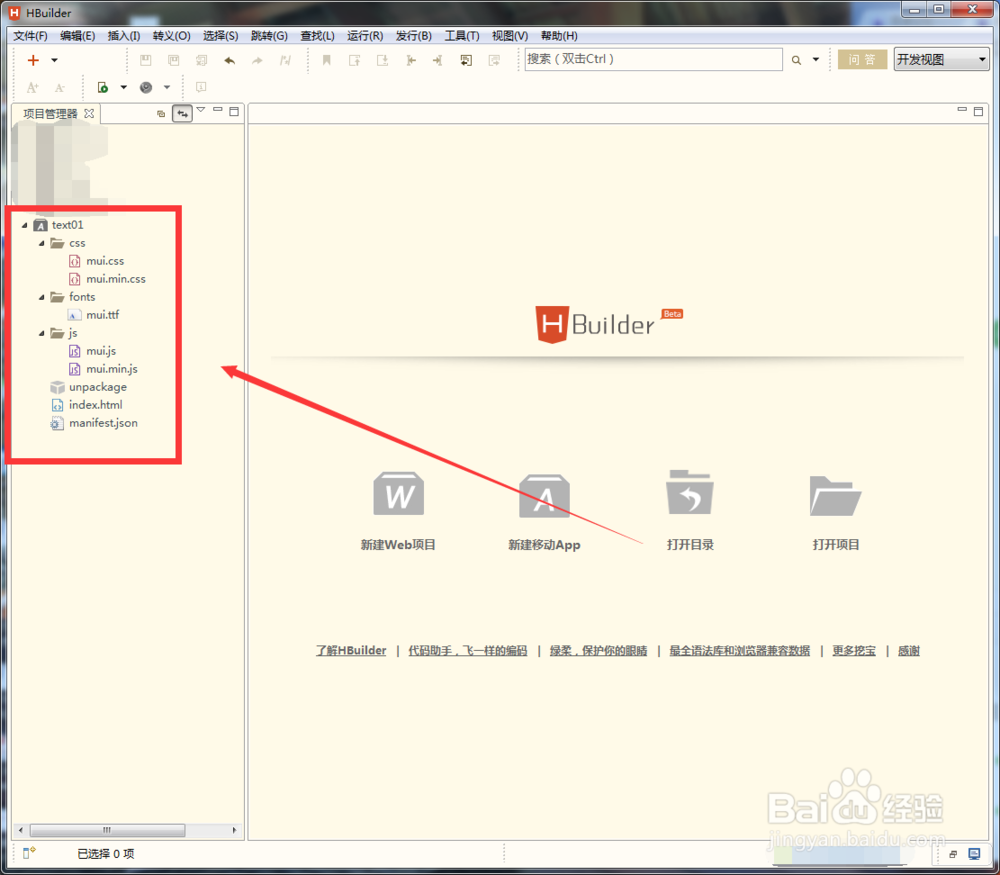
Task: Collapse the css folder
Action: click(x=42, y=243)
